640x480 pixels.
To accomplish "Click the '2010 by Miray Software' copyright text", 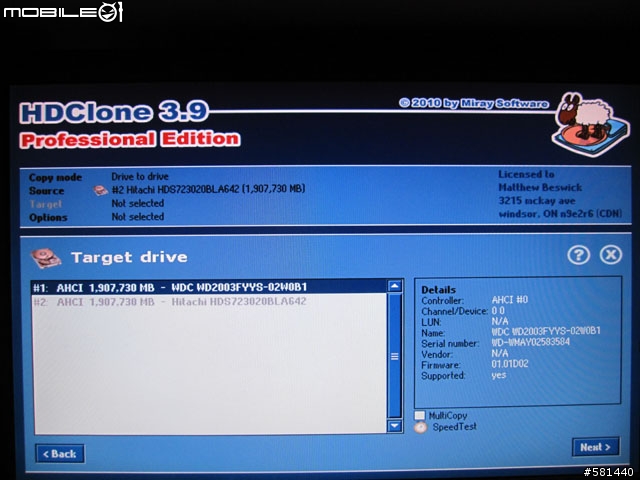I will 474,103.
